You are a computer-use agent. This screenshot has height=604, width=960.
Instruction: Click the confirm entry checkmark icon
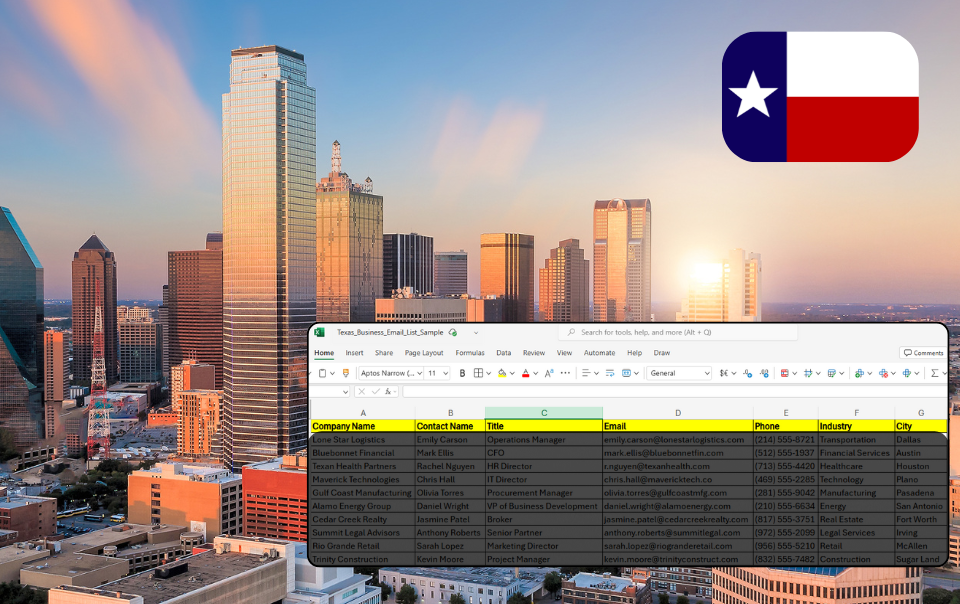pos(375,392)
